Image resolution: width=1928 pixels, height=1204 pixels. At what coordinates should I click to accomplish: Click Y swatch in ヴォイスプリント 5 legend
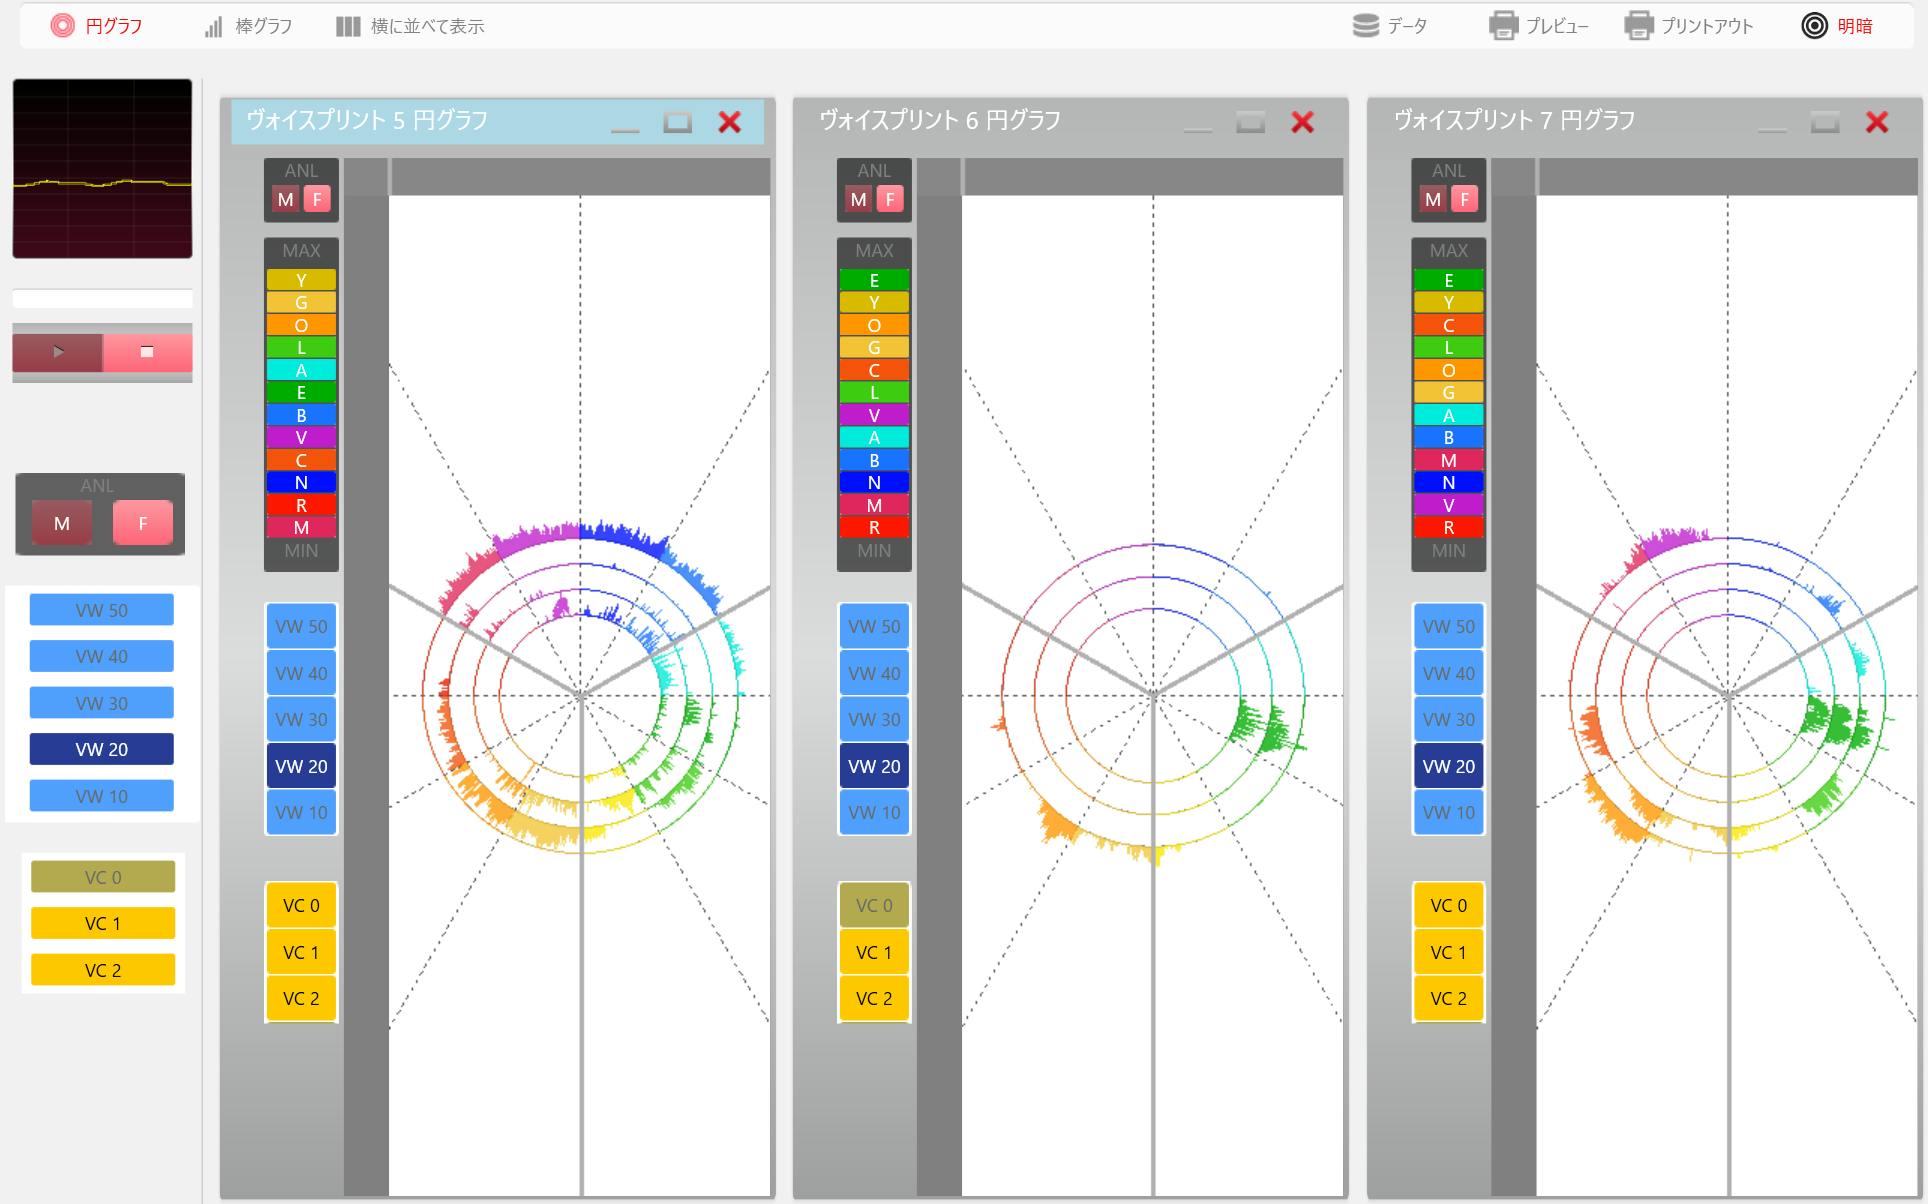point(301,280)
